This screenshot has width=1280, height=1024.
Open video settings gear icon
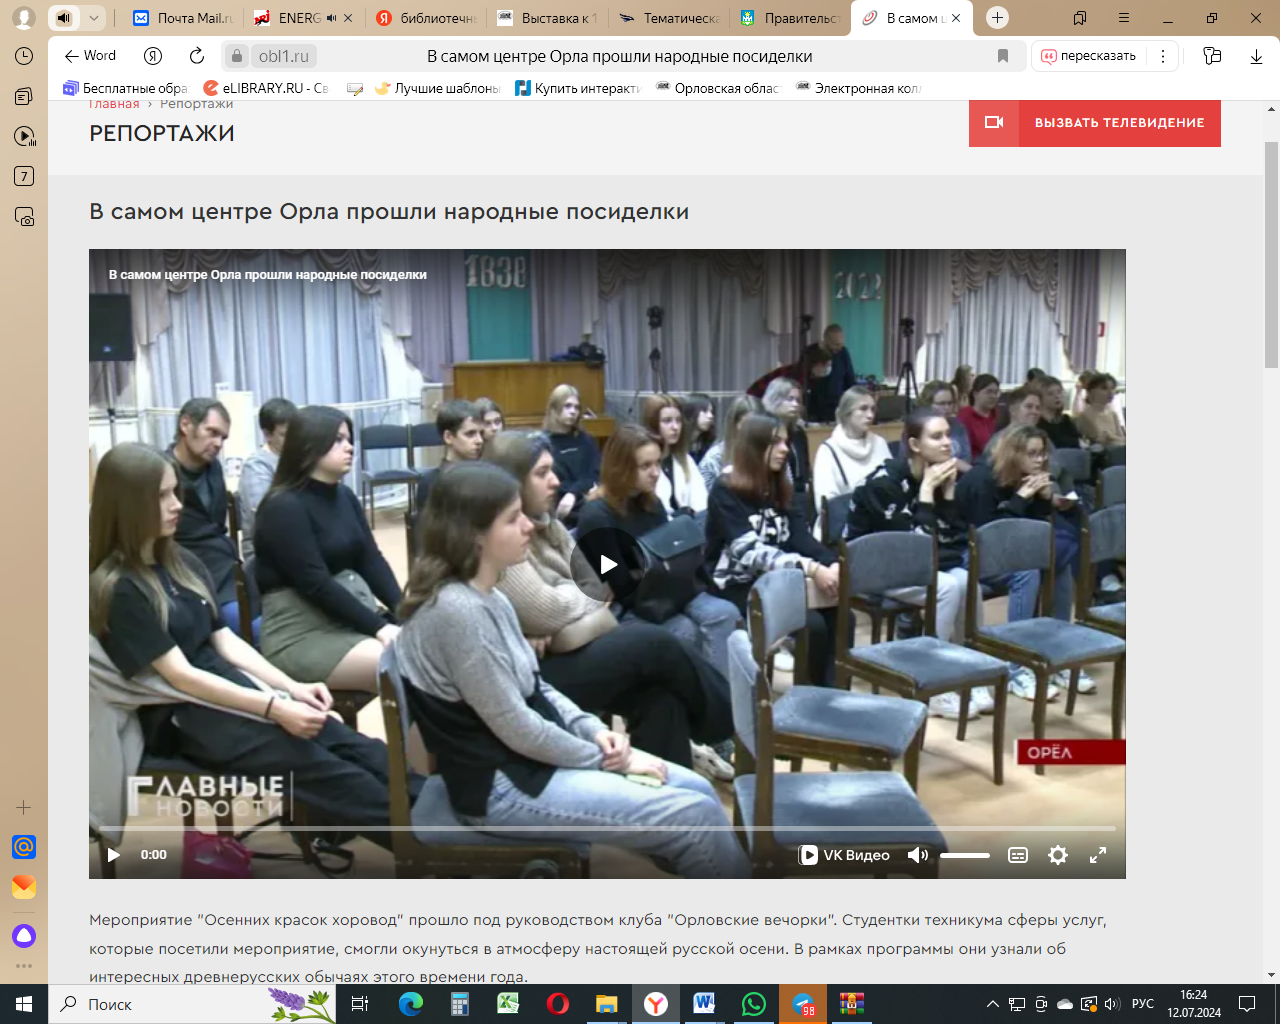[1057, 855]
